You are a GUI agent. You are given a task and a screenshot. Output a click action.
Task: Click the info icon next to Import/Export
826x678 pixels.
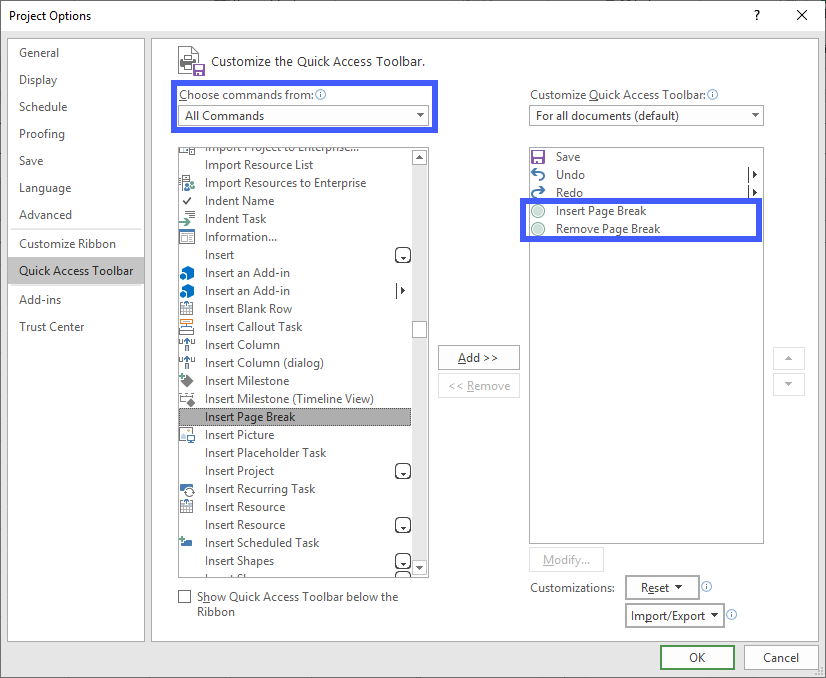click(732, 615)
